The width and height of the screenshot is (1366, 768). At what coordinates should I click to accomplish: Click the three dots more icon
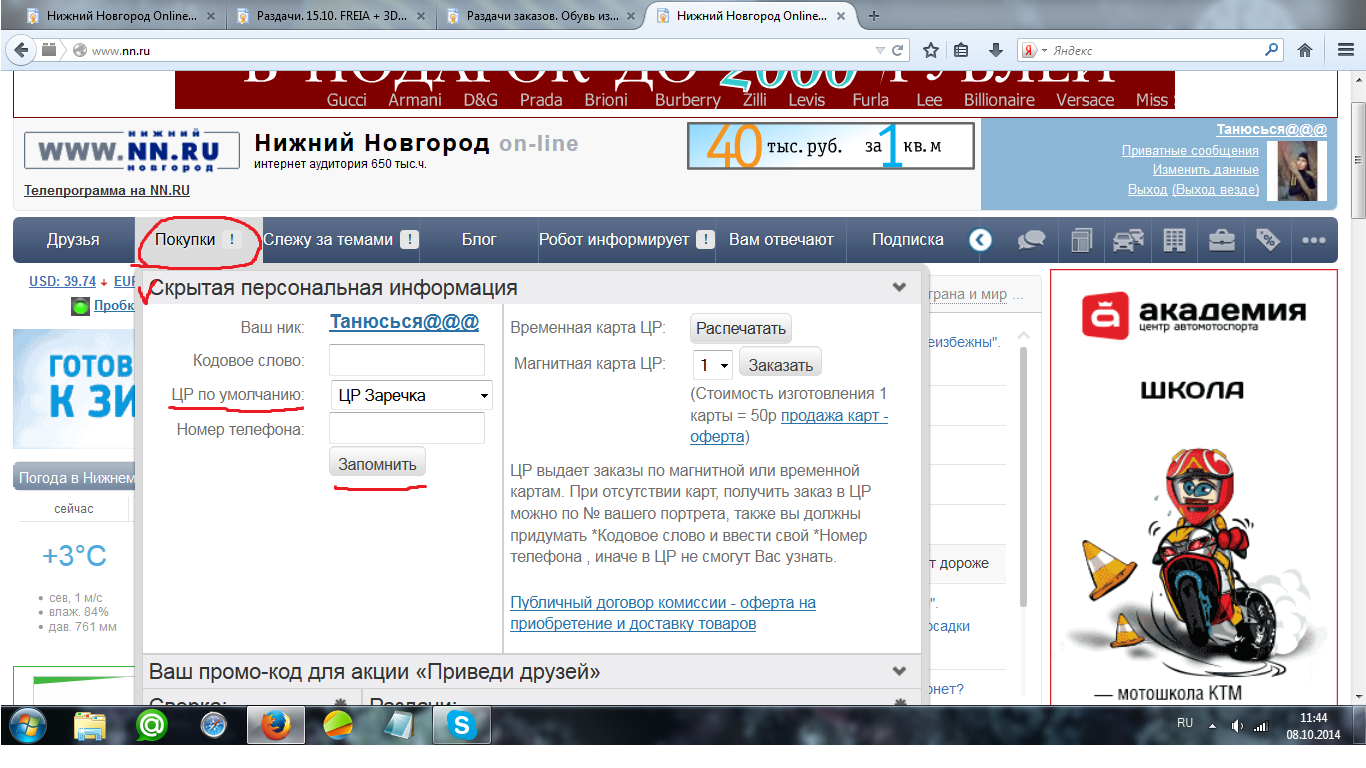point(1313,240)
